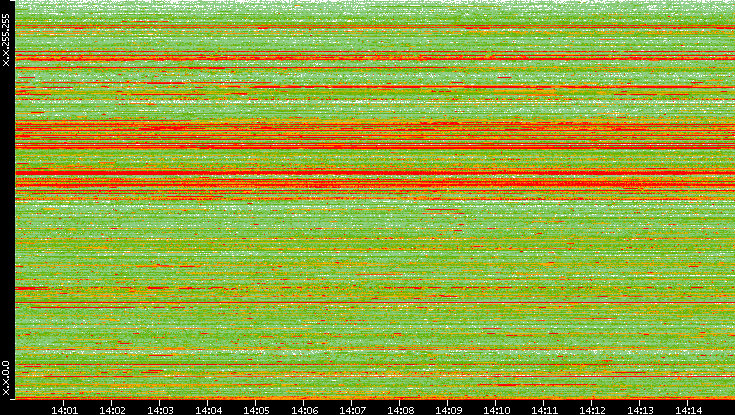Select the 14:05 time axis label
The image size is (735, 415).
[256, 410]
